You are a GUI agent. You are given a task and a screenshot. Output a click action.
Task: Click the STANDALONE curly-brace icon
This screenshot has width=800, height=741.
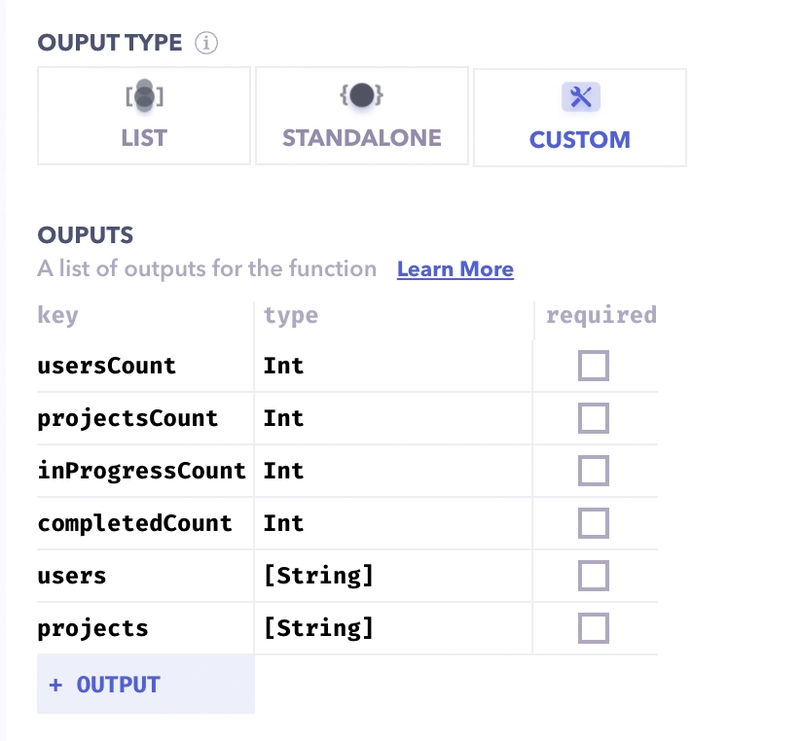tap(362, 95)
